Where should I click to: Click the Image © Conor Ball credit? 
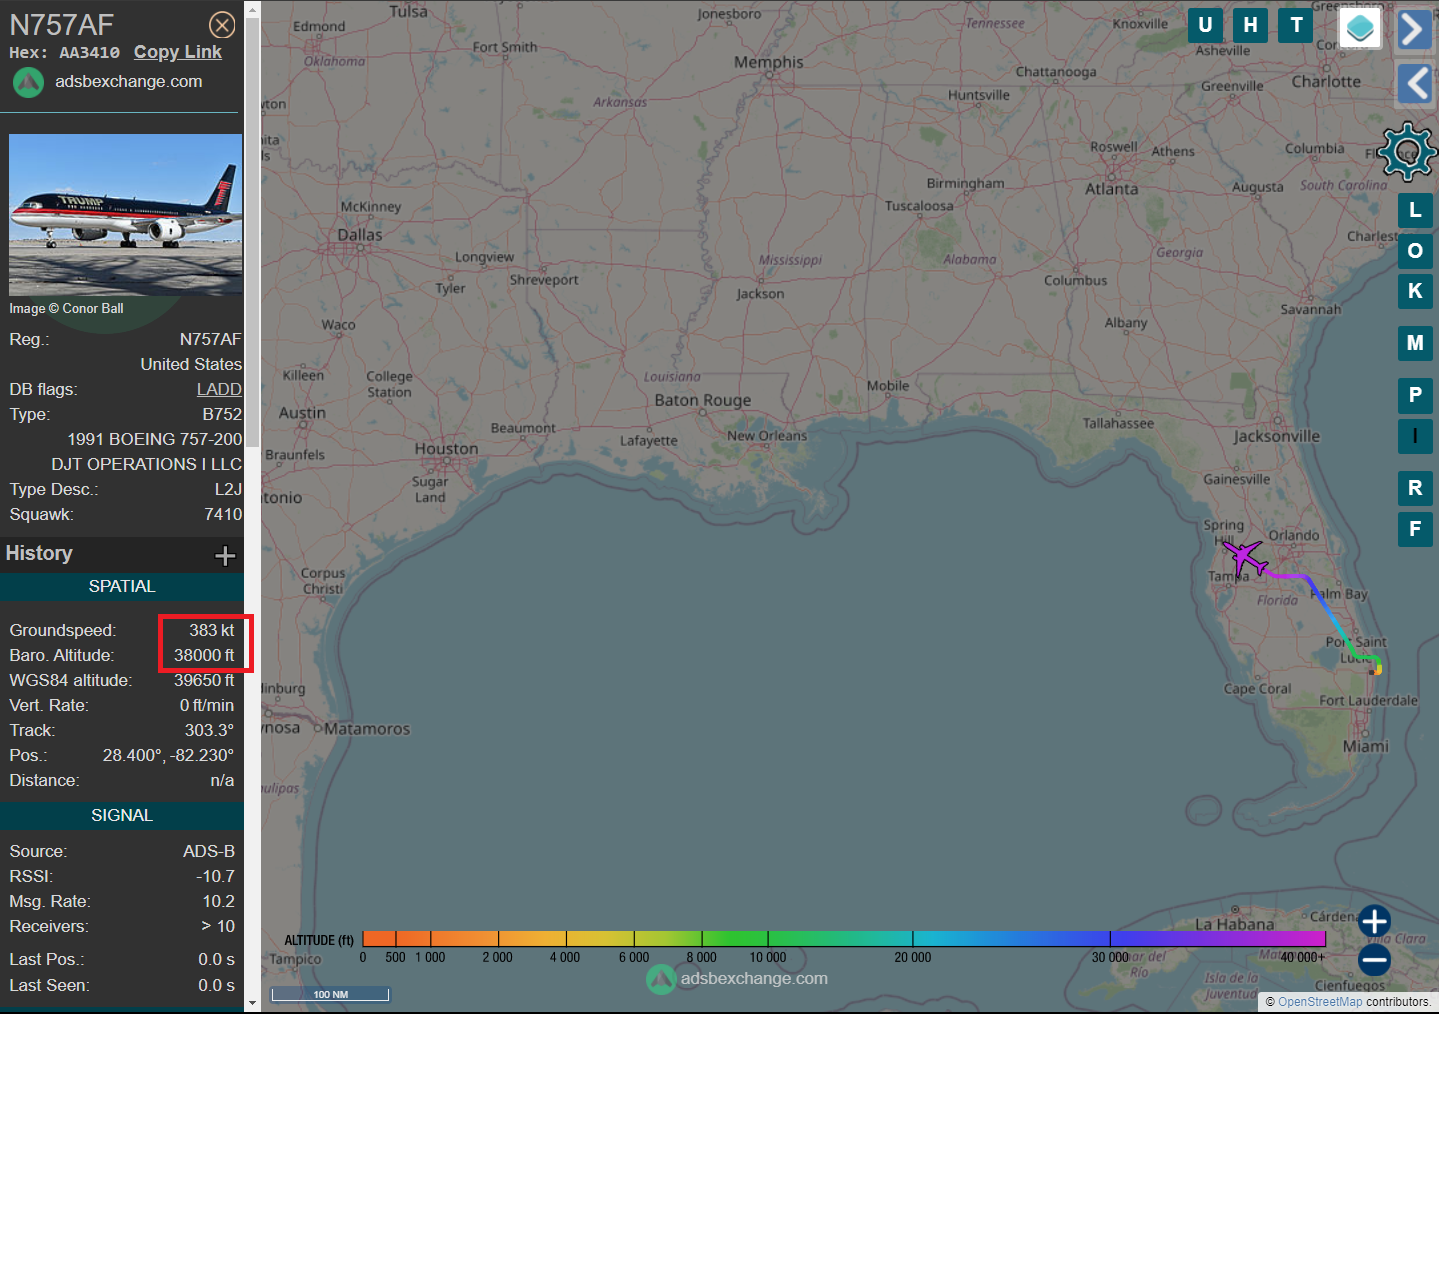click(x=67, y=308)
